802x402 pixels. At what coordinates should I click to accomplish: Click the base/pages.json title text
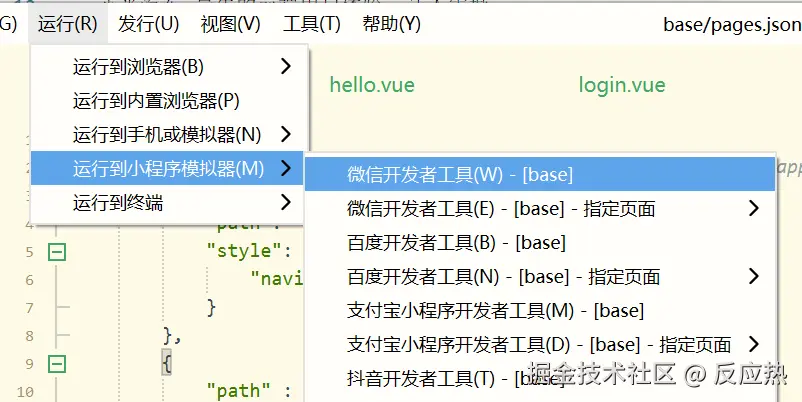tap(732, 25)
